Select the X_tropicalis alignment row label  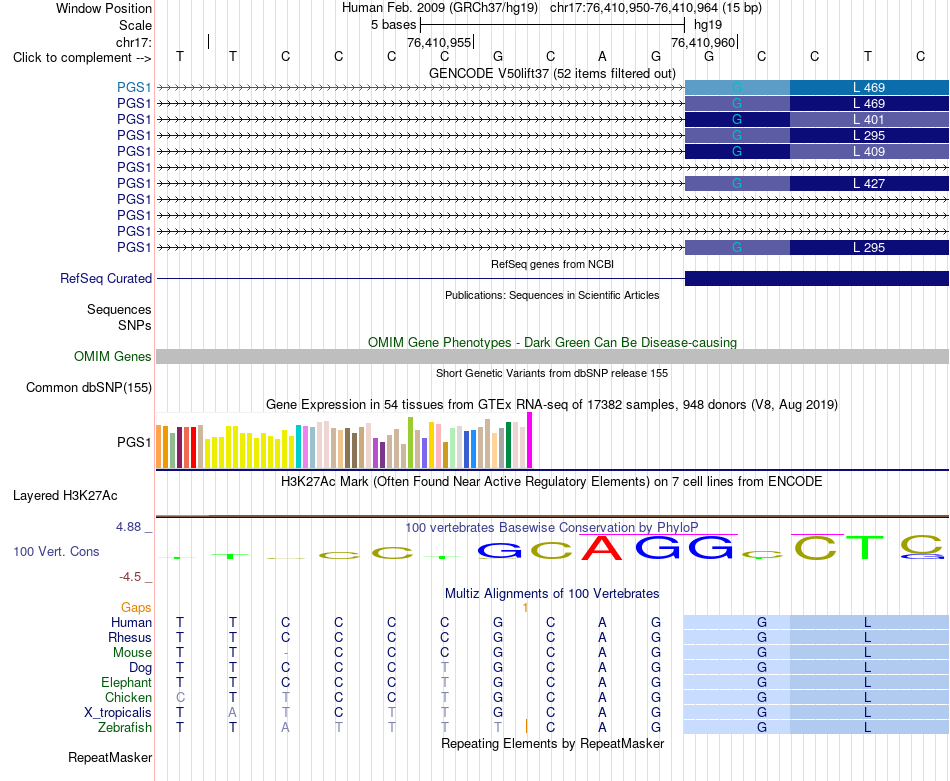click(118, 713)
